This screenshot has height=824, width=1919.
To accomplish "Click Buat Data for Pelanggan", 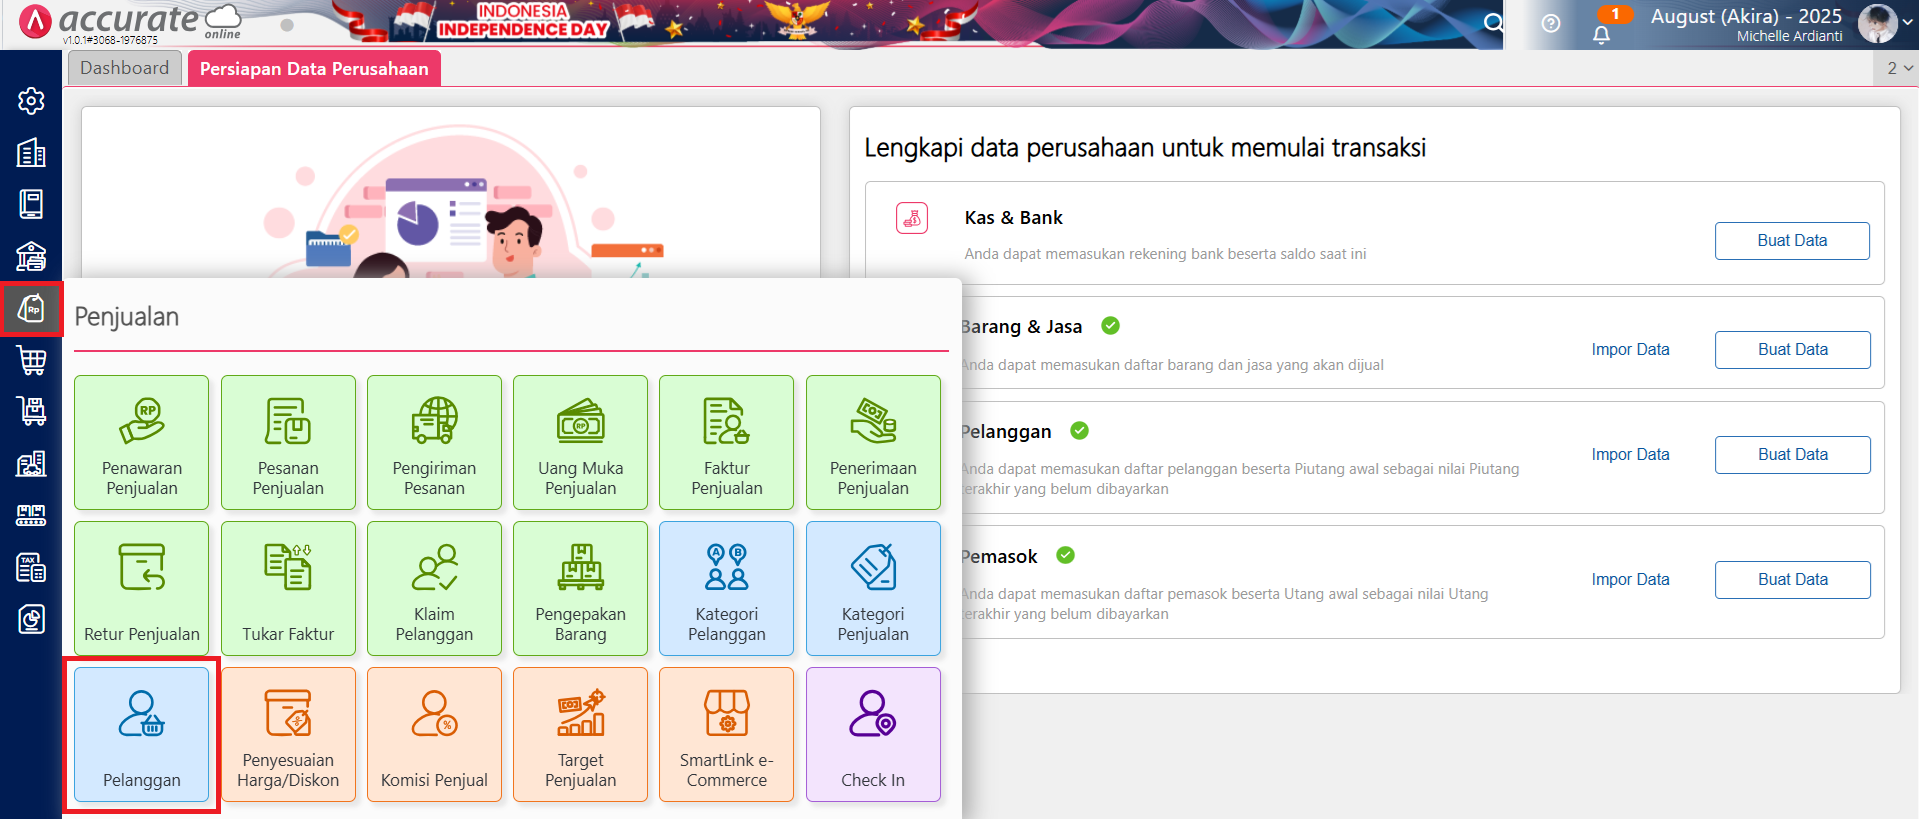I will pos(1793,455).
